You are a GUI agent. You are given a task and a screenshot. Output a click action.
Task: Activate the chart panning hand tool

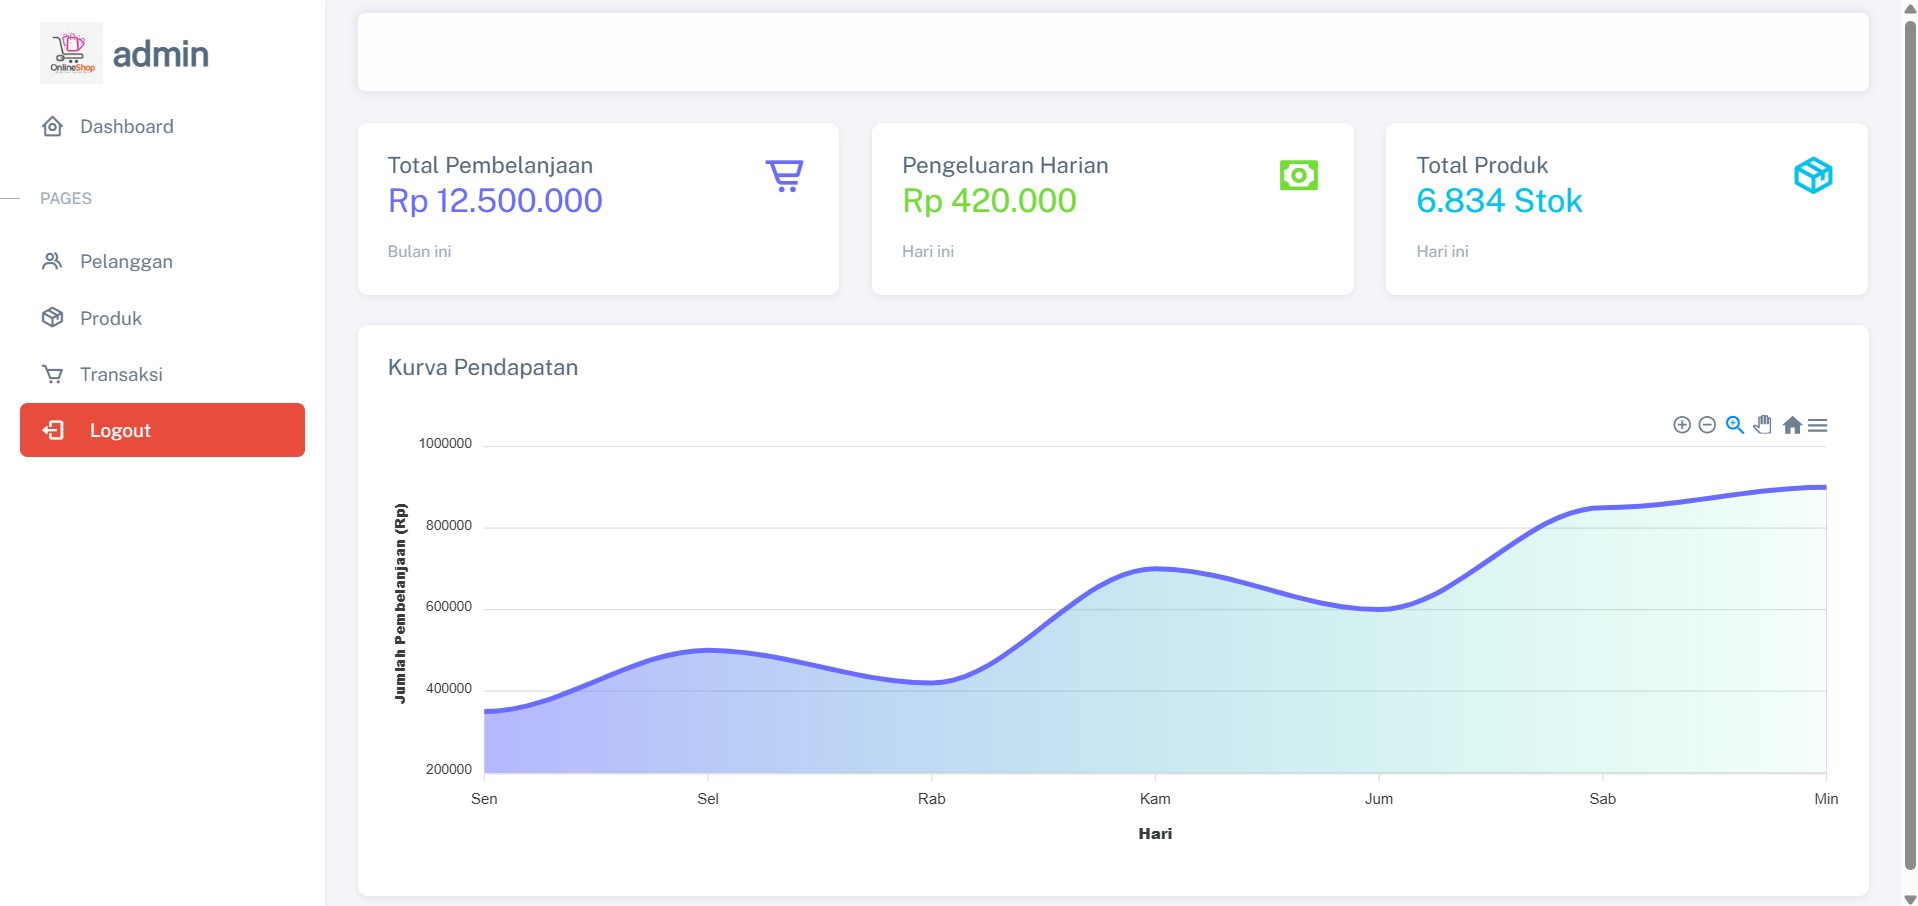pyautogui.click(x=1763, y=425)
